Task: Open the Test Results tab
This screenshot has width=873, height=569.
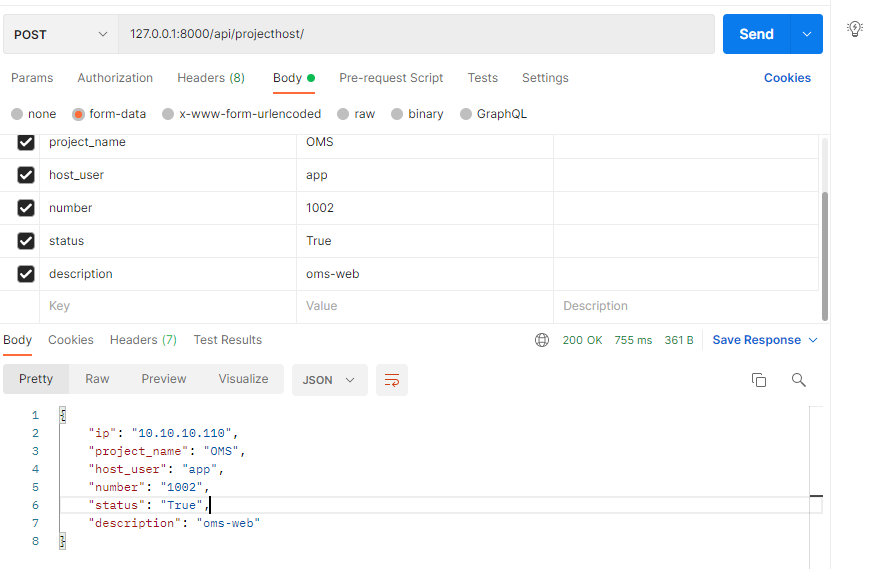Action: click(228, 340)
